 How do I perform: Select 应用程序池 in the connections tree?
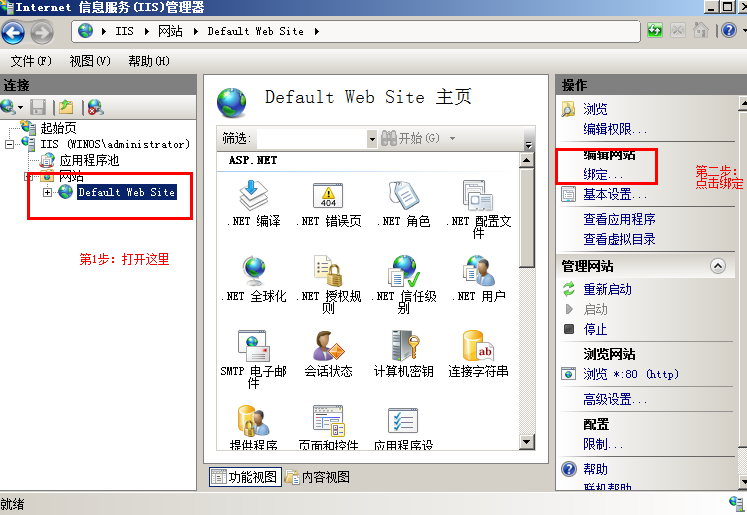point(89,161)
